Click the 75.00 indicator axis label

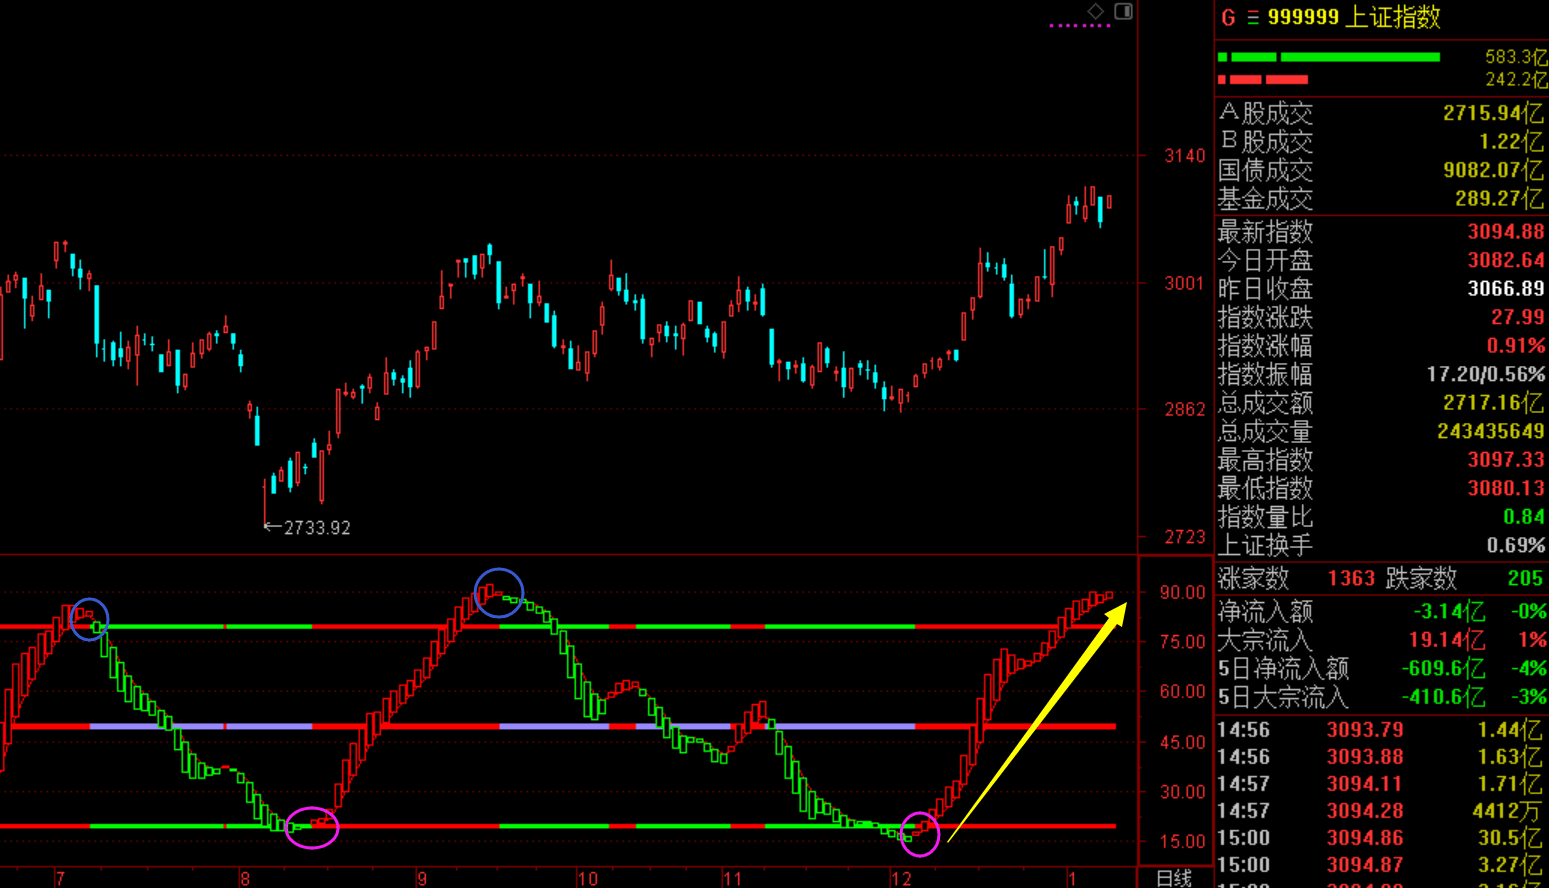(1183, 642)
